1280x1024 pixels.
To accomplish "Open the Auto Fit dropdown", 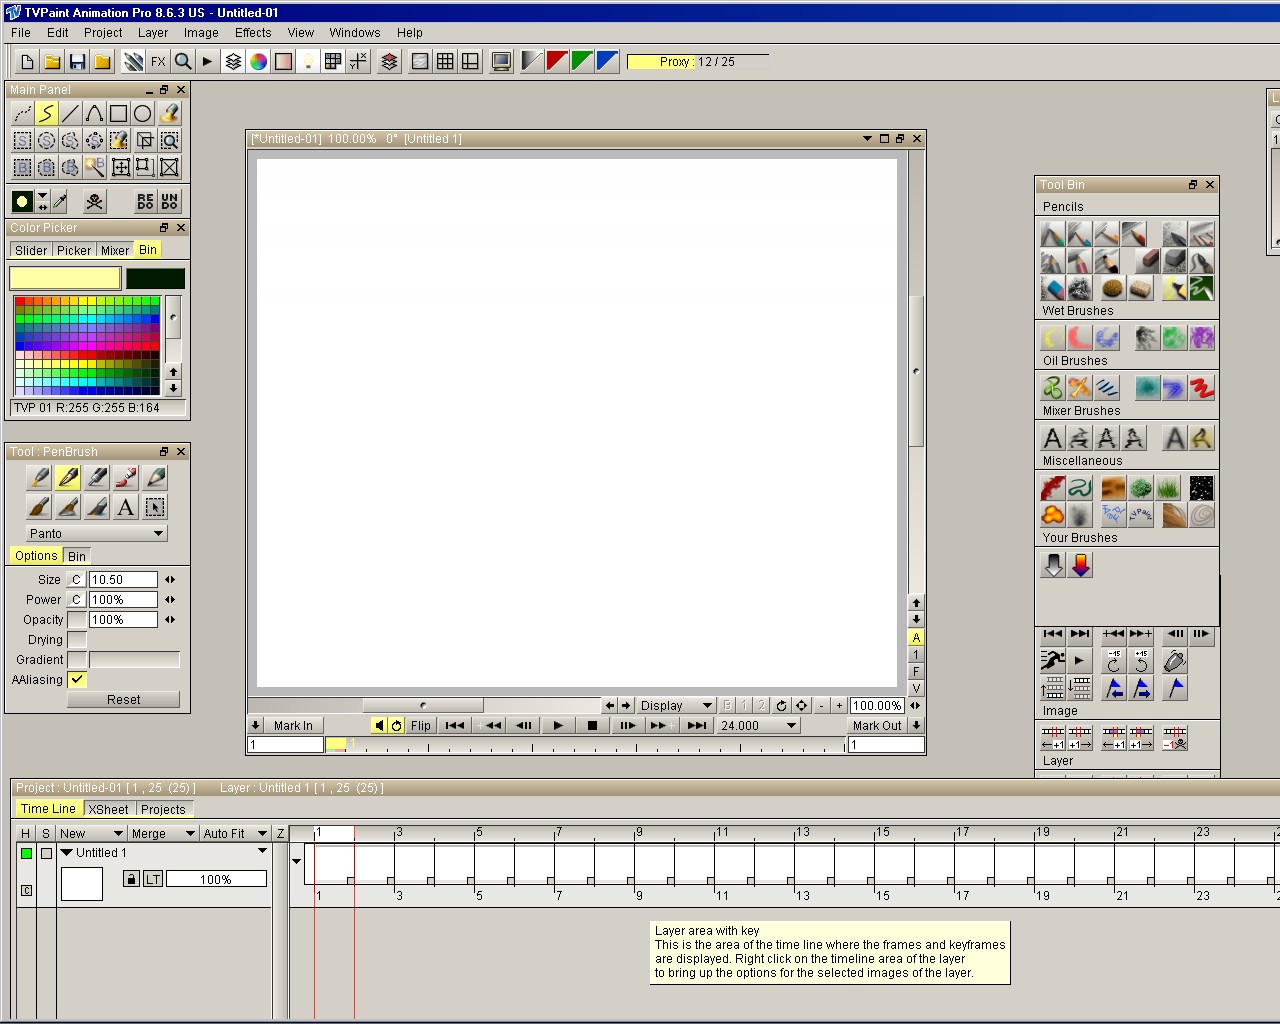I will click(x=235, y=833).
